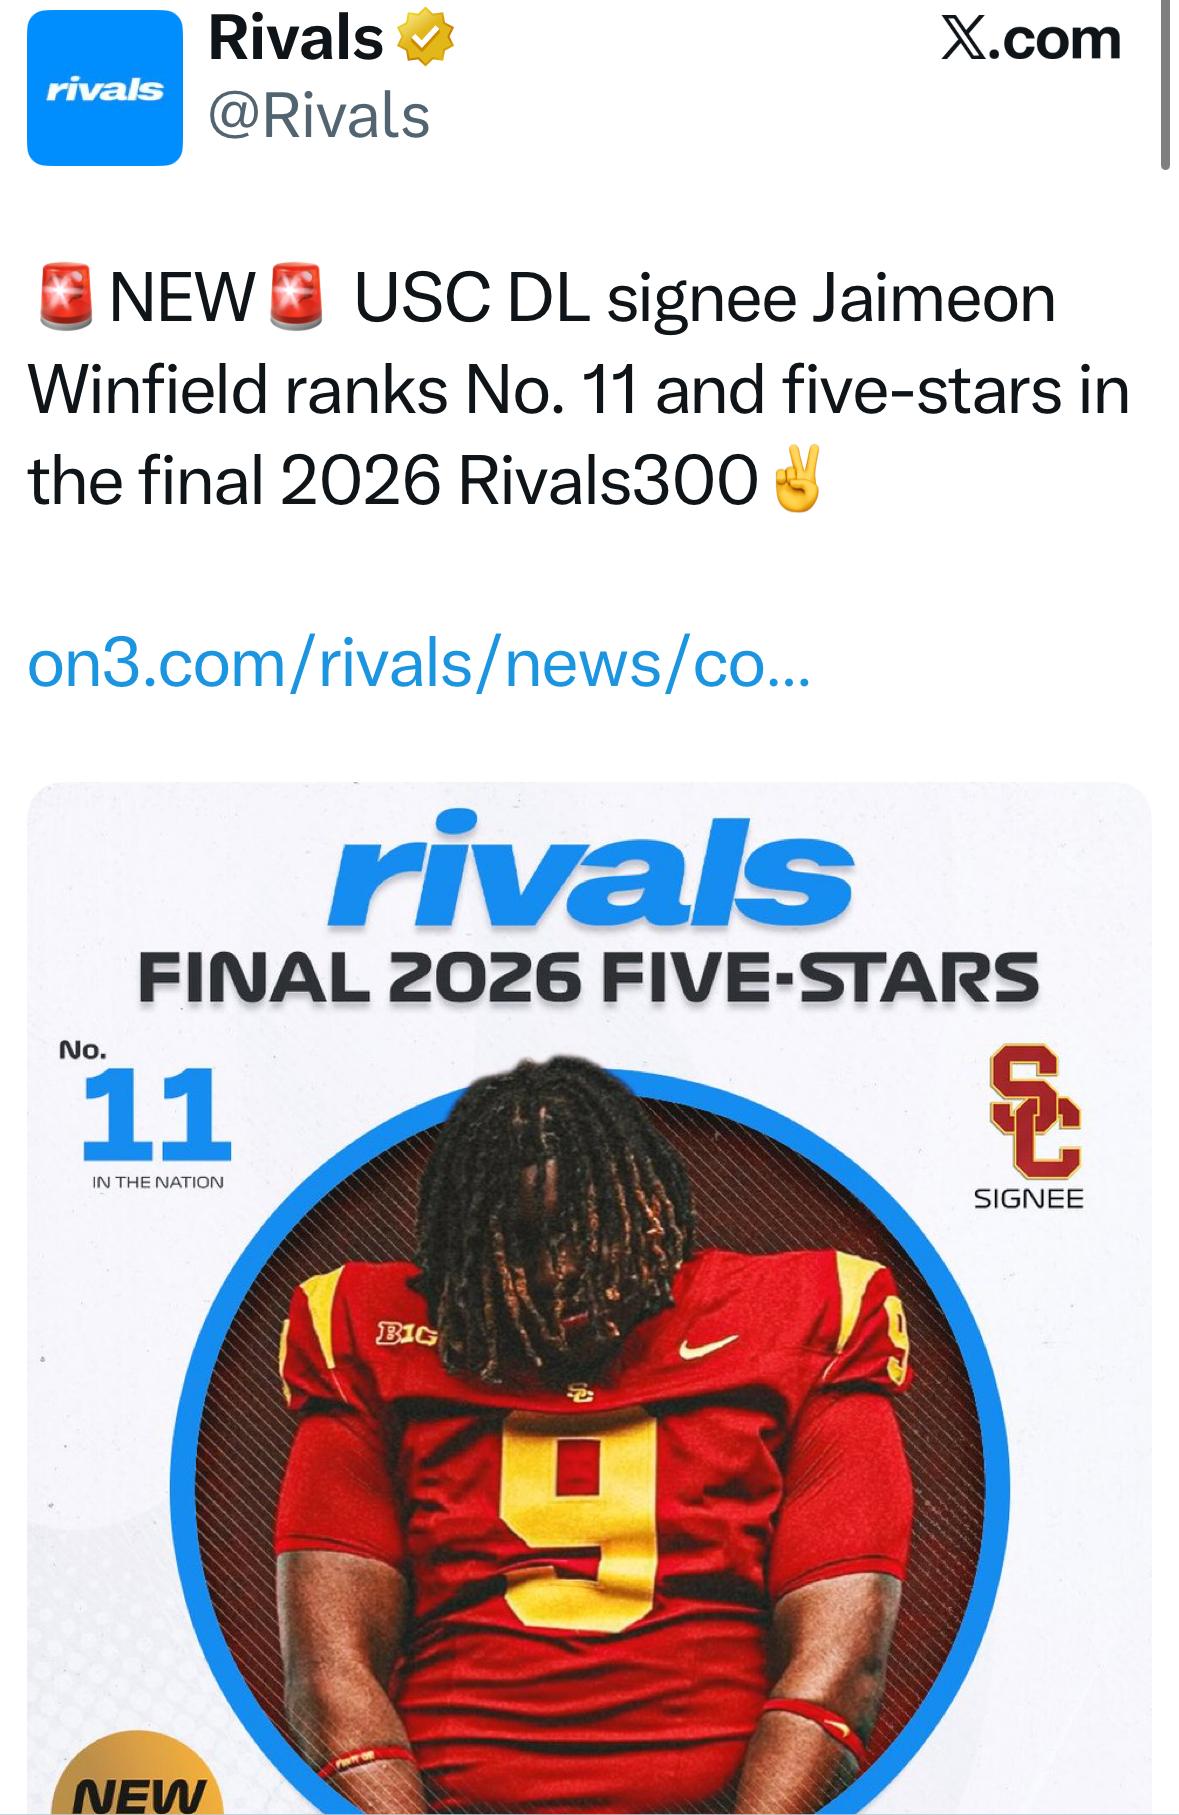Viewport: 1179px width, 1815px height.
Task: Click the victory hand emoji
Action: coord(798,481)
